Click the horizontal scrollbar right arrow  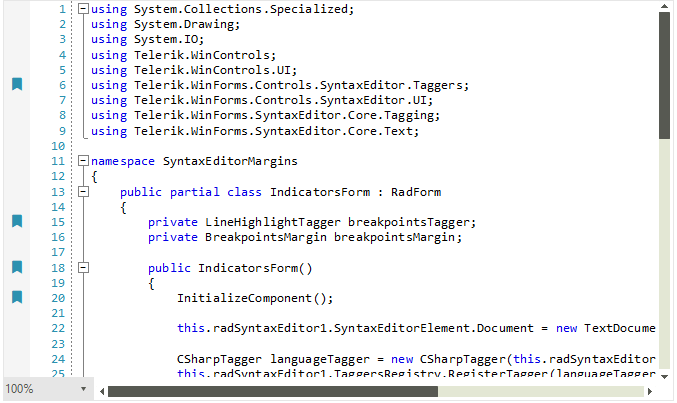[x=650, y=391]
